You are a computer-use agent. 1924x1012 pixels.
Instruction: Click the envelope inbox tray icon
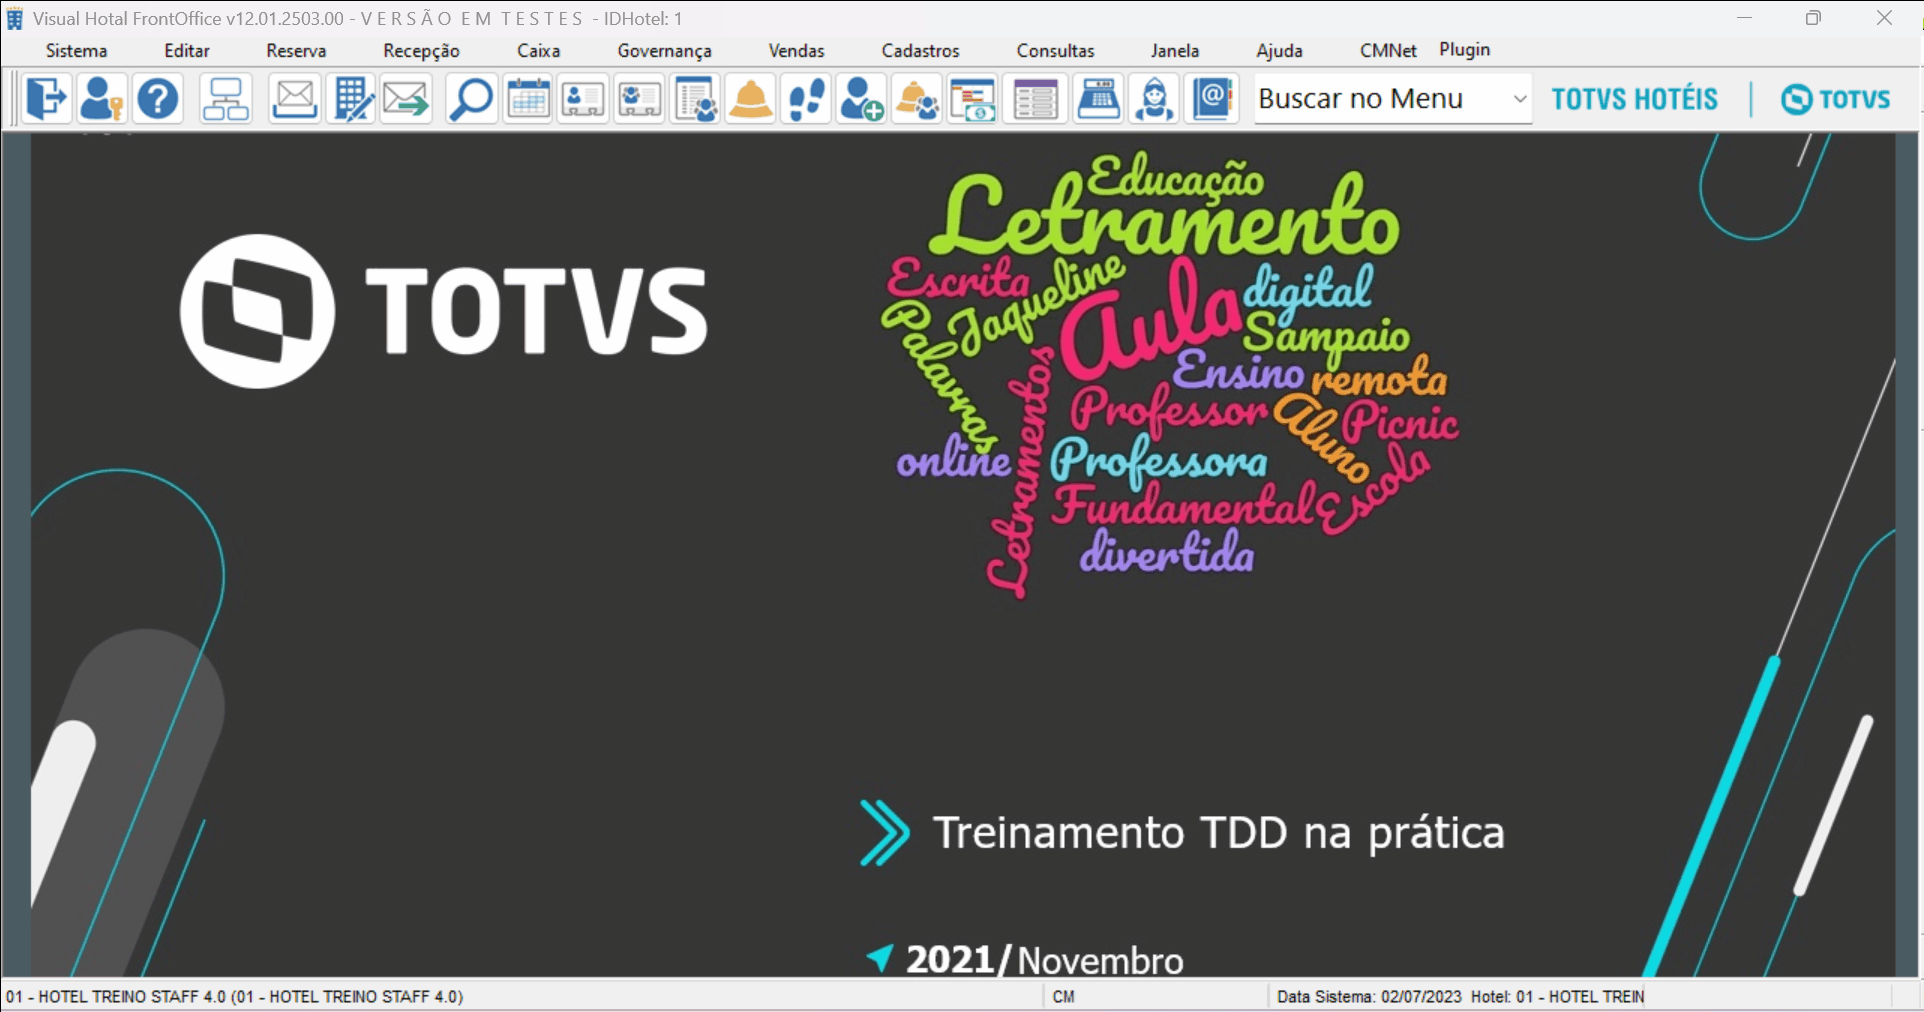tap(294, 99)
